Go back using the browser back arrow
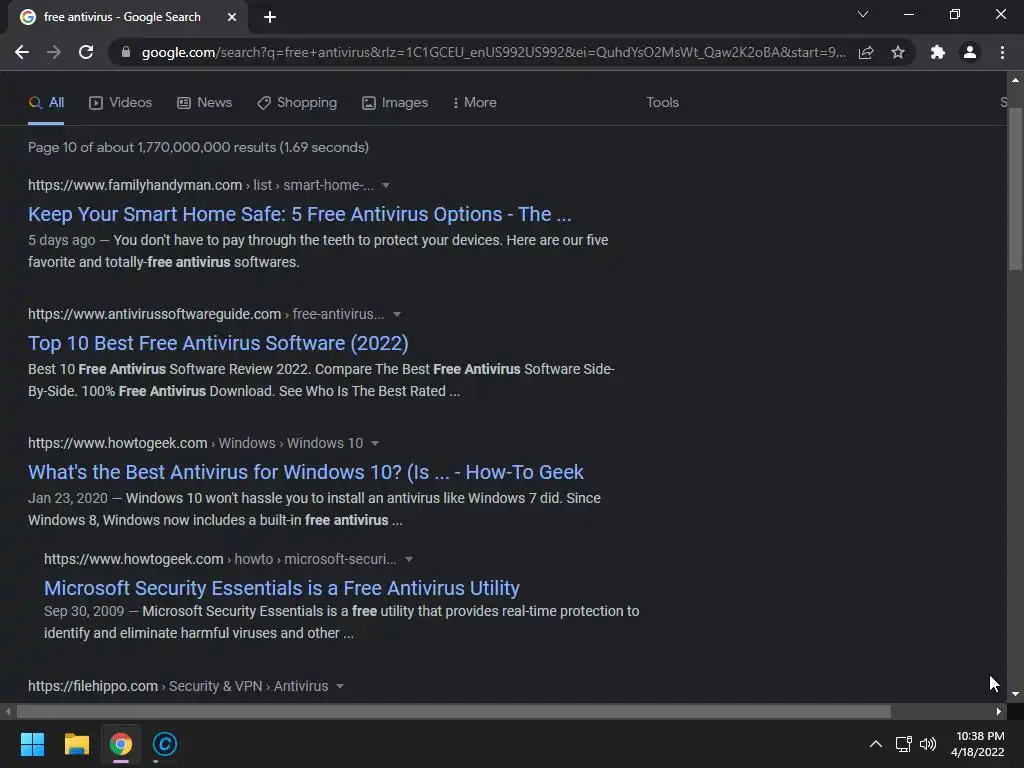The height and width of the screenshot is (768, 1024). click(22, 52)
